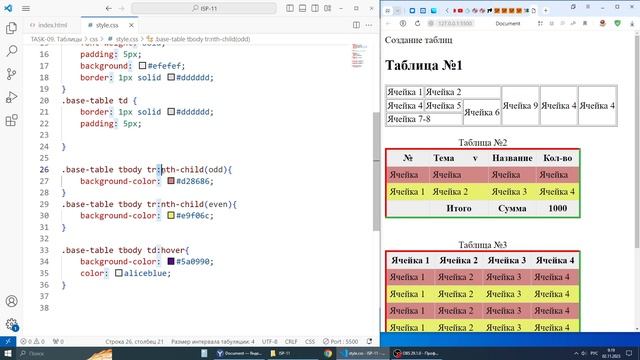This screenshot has height=360, width=640.
Task: Open the Search view in activity bar
Action: pos(11,51)
